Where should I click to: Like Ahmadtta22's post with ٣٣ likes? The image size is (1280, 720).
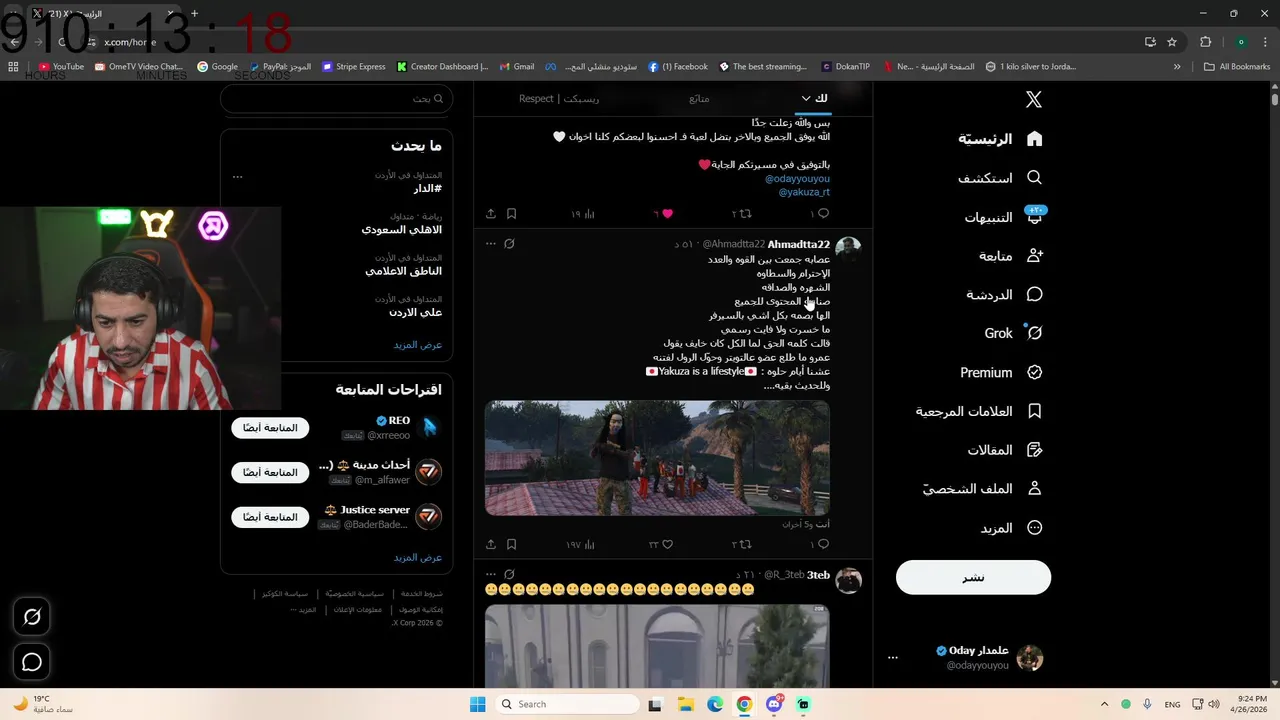[667, 544]
